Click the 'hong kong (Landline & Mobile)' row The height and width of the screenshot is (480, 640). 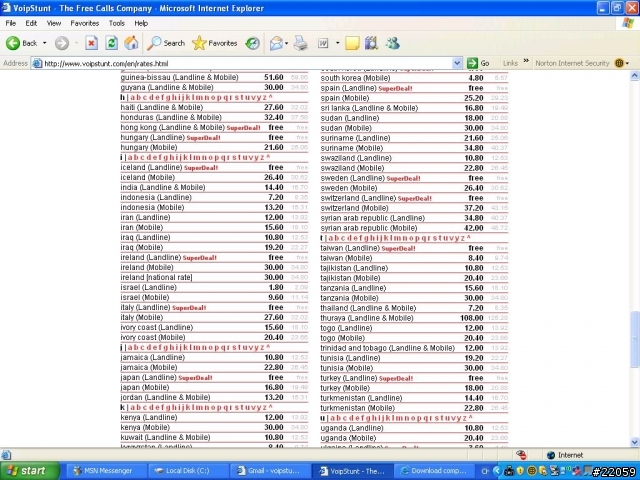pyautogui.click(x=214, y=128)
